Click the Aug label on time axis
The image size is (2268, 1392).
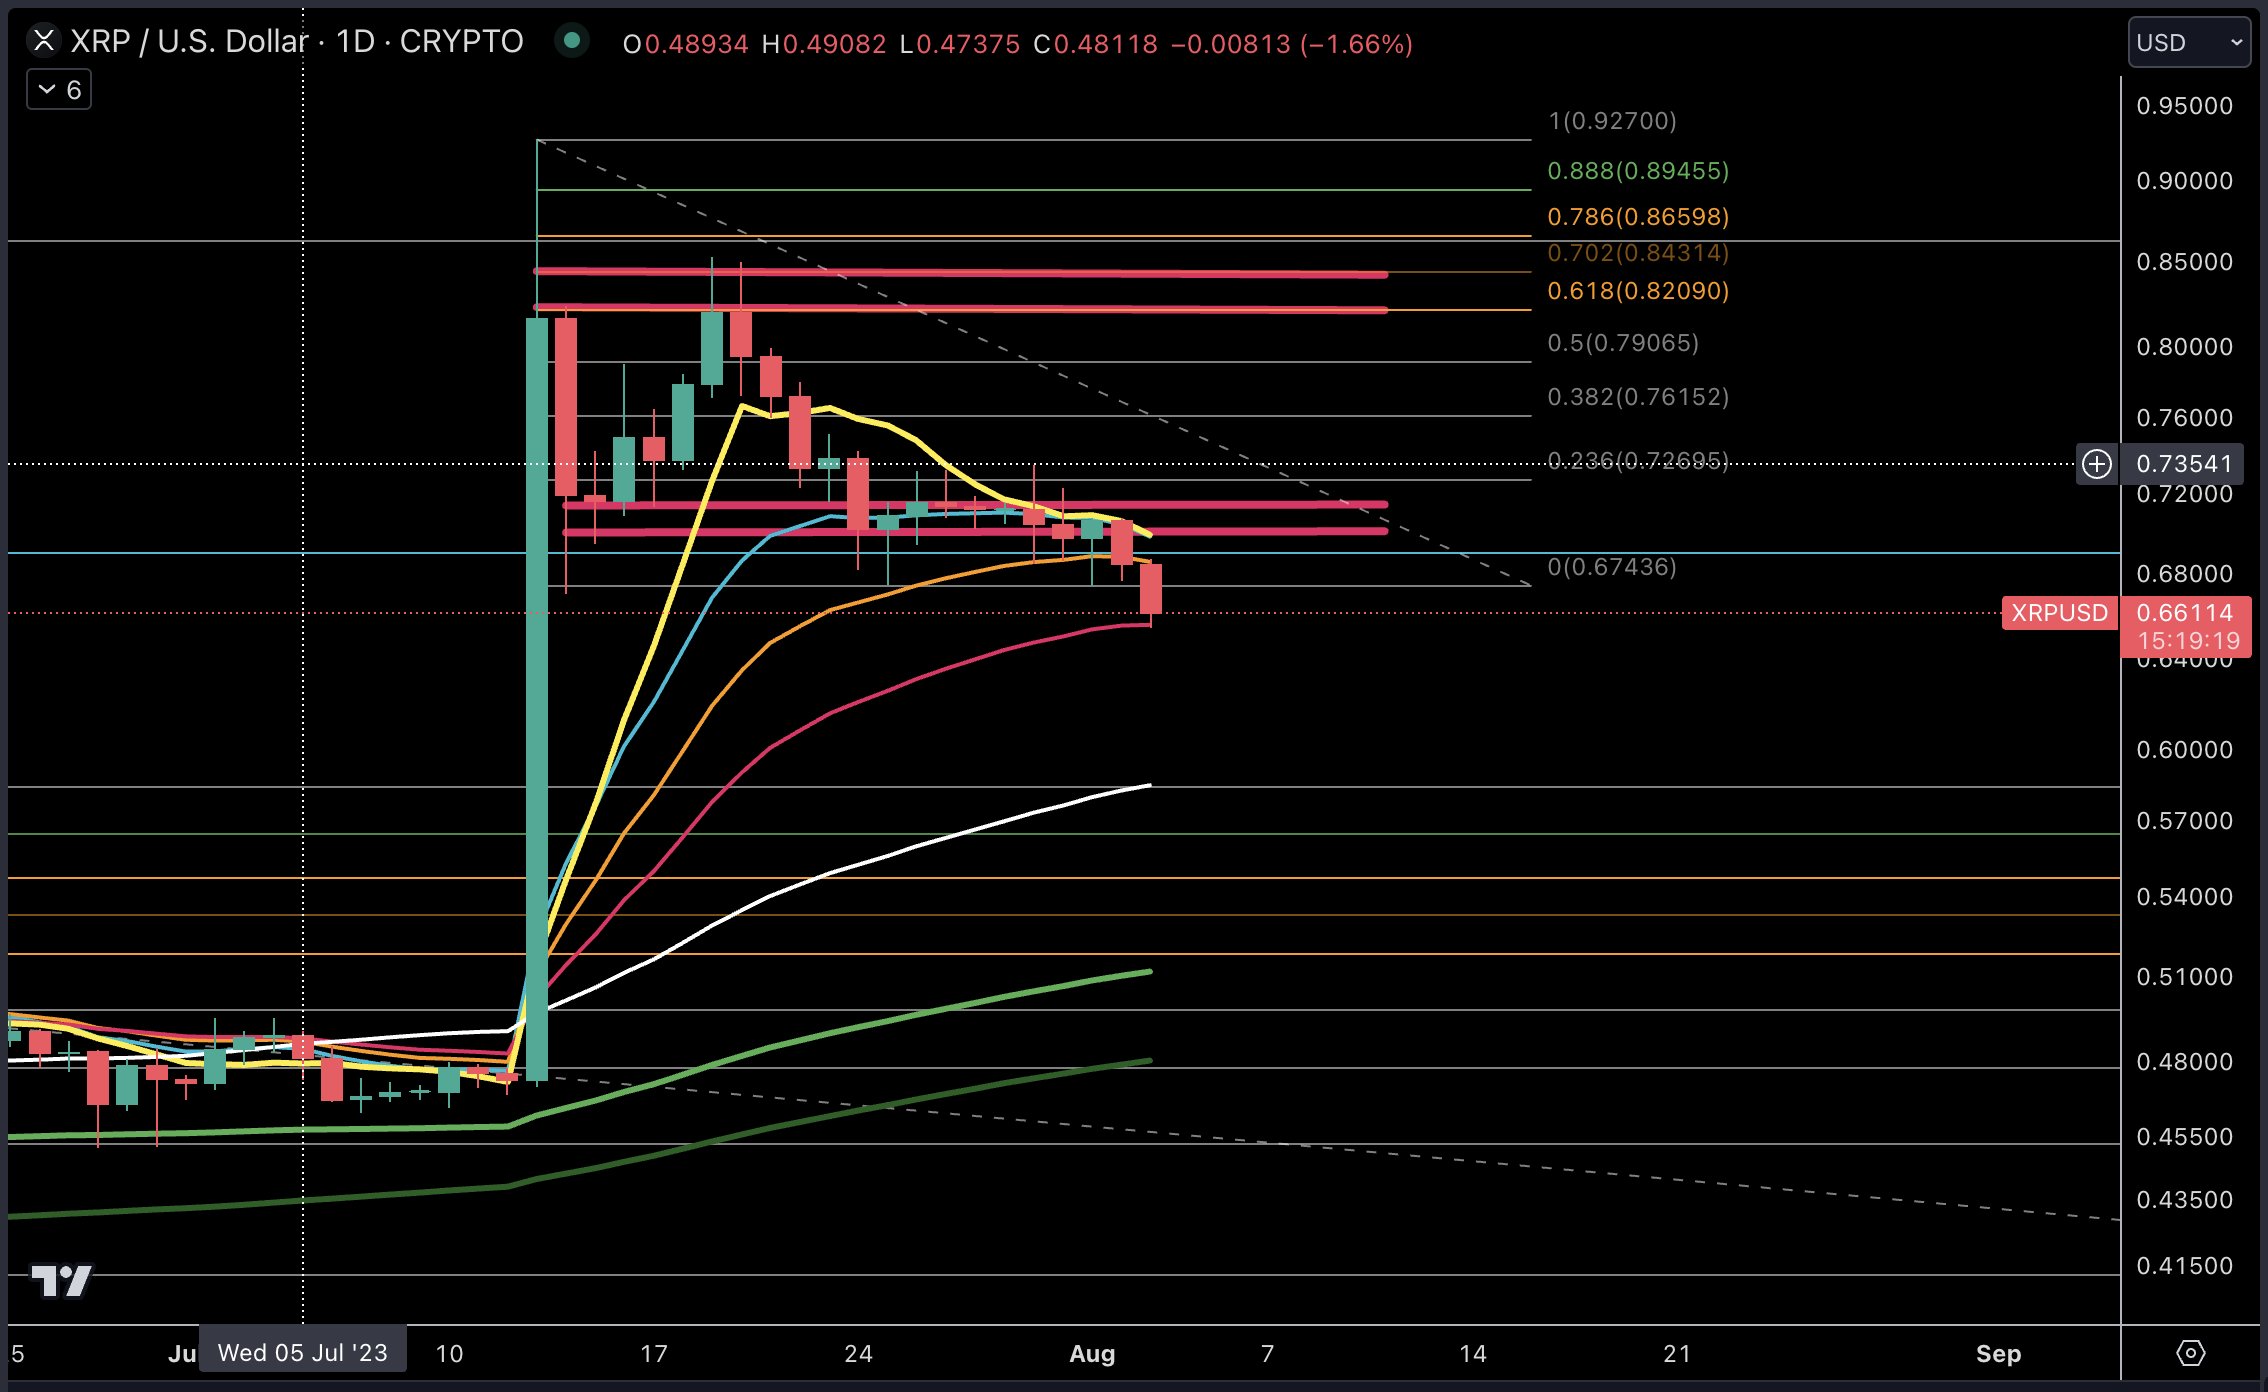pyautogui.click(x=1092, y=1353)
